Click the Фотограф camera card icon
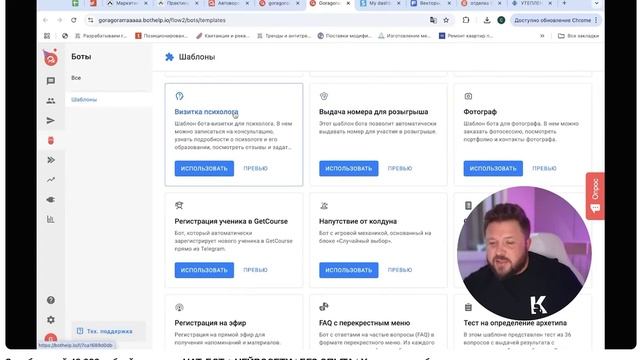This screenshot has width=640, height=360. [468, 96]
